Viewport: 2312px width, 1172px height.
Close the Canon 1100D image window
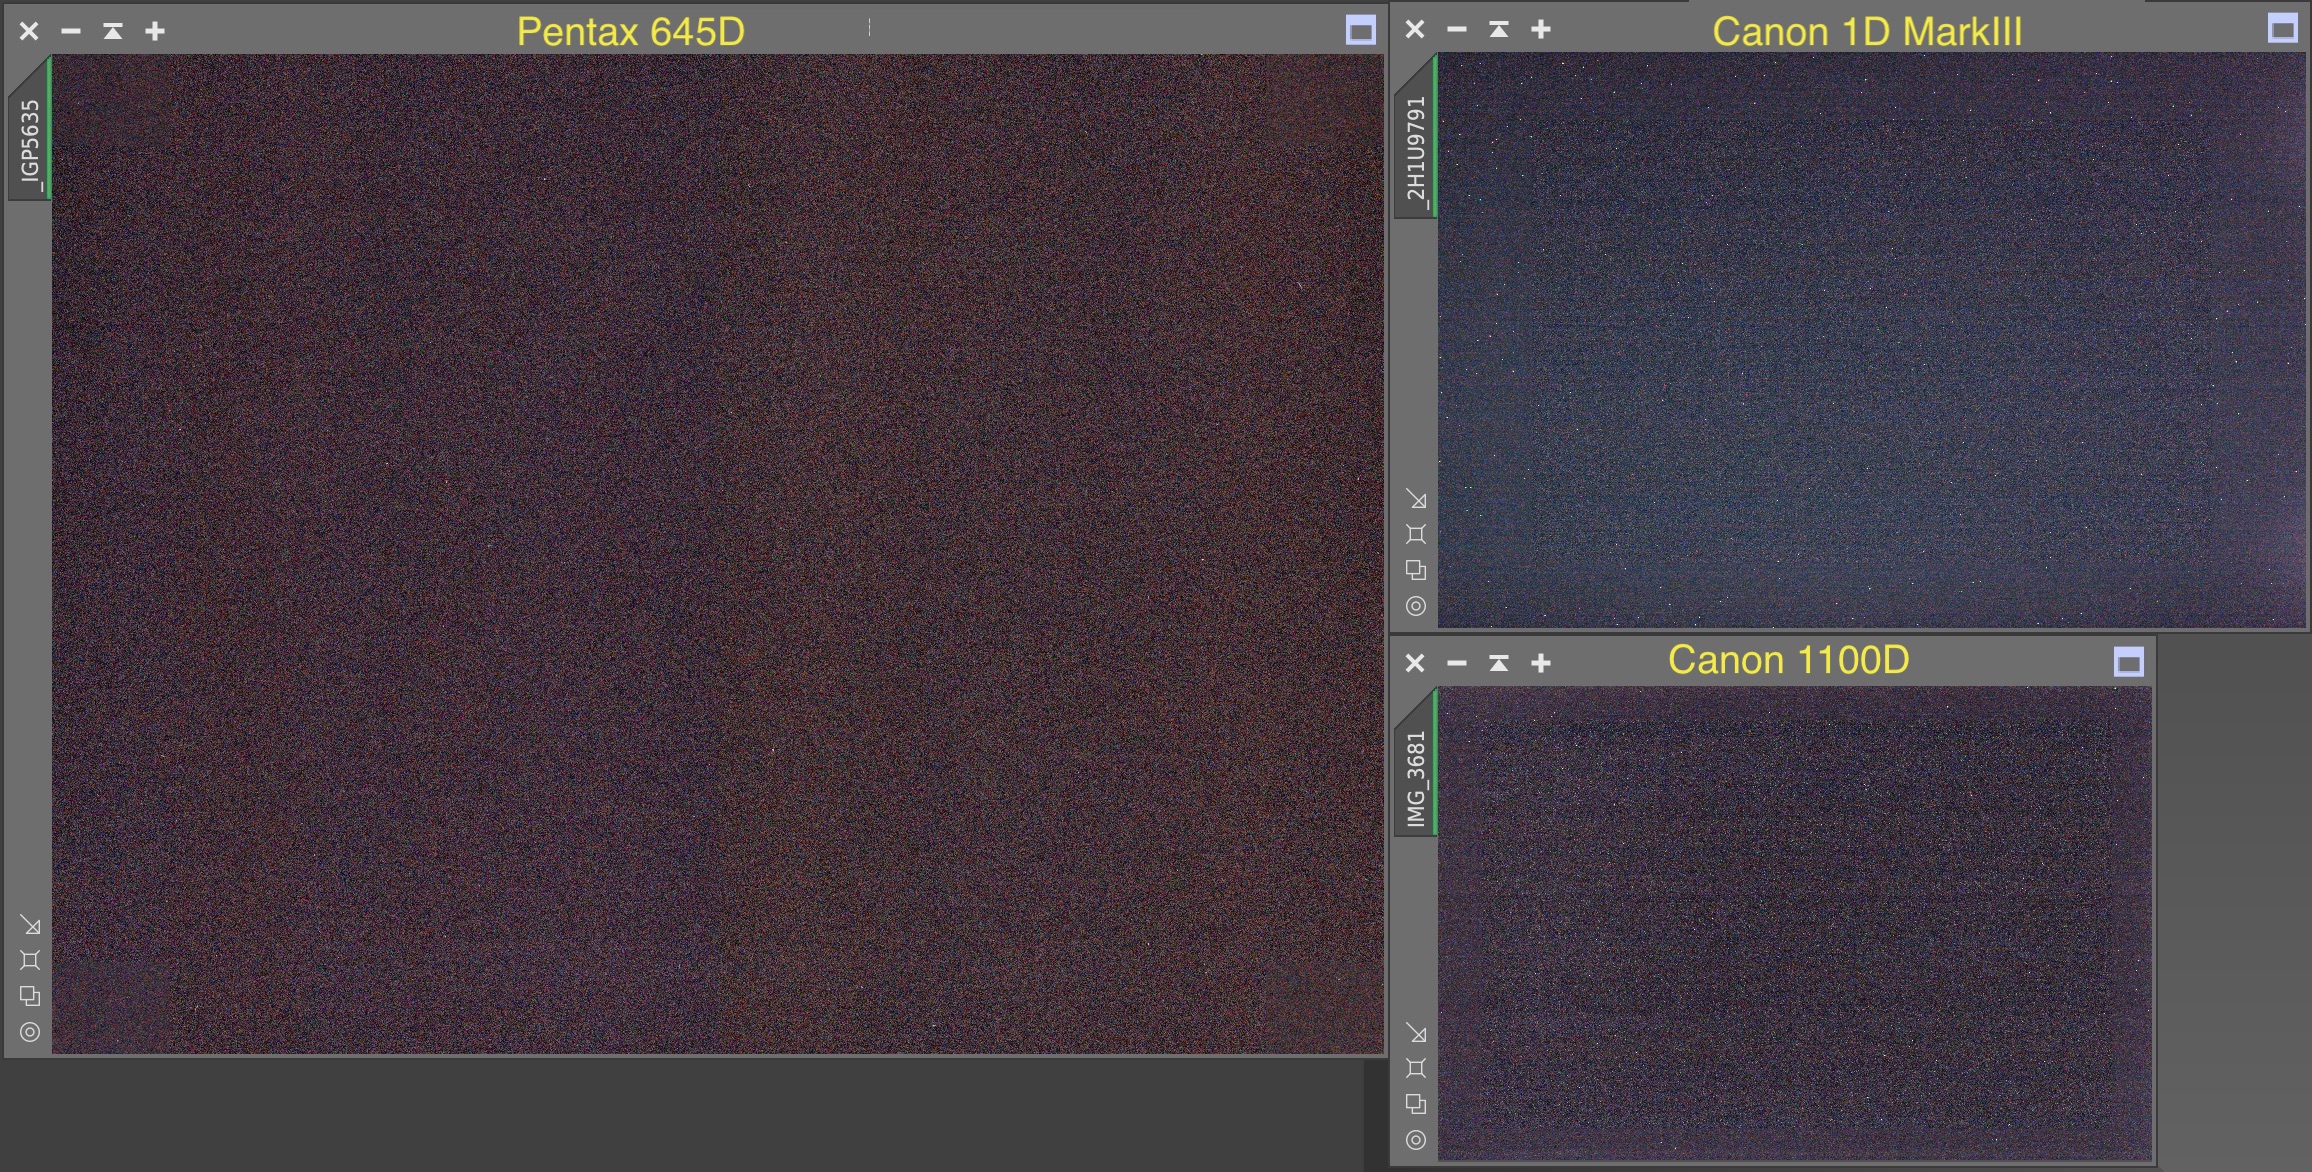point(1415,663)
